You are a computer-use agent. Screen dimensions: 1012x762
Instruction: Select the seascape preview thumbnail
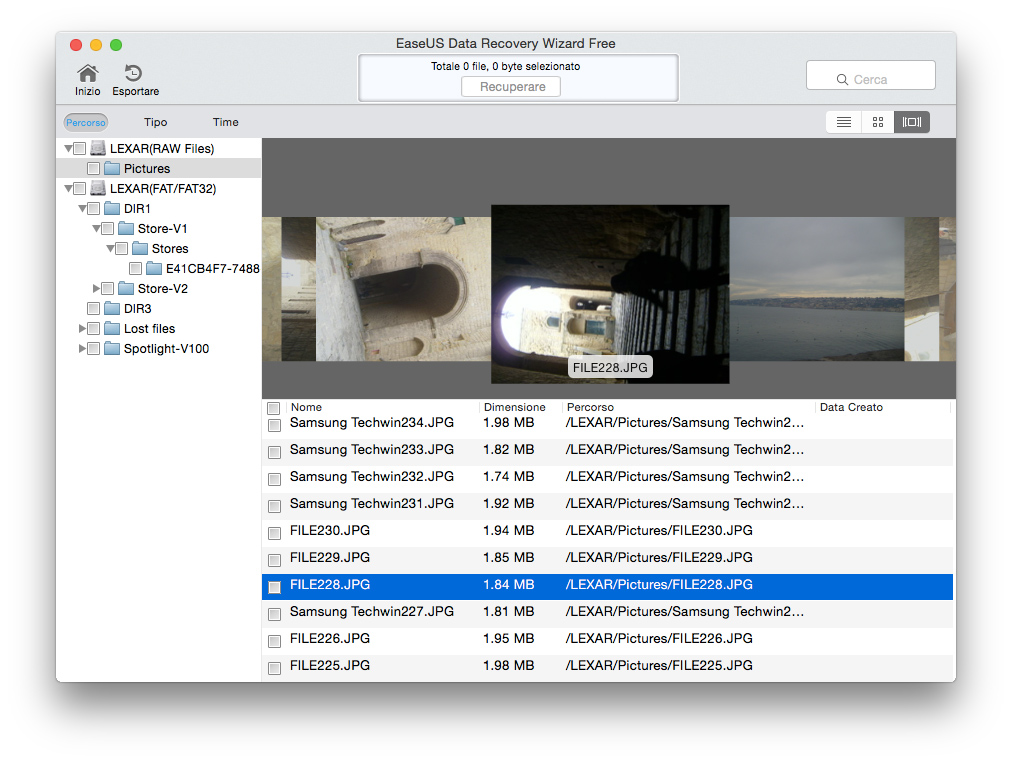tap(816, 288)
